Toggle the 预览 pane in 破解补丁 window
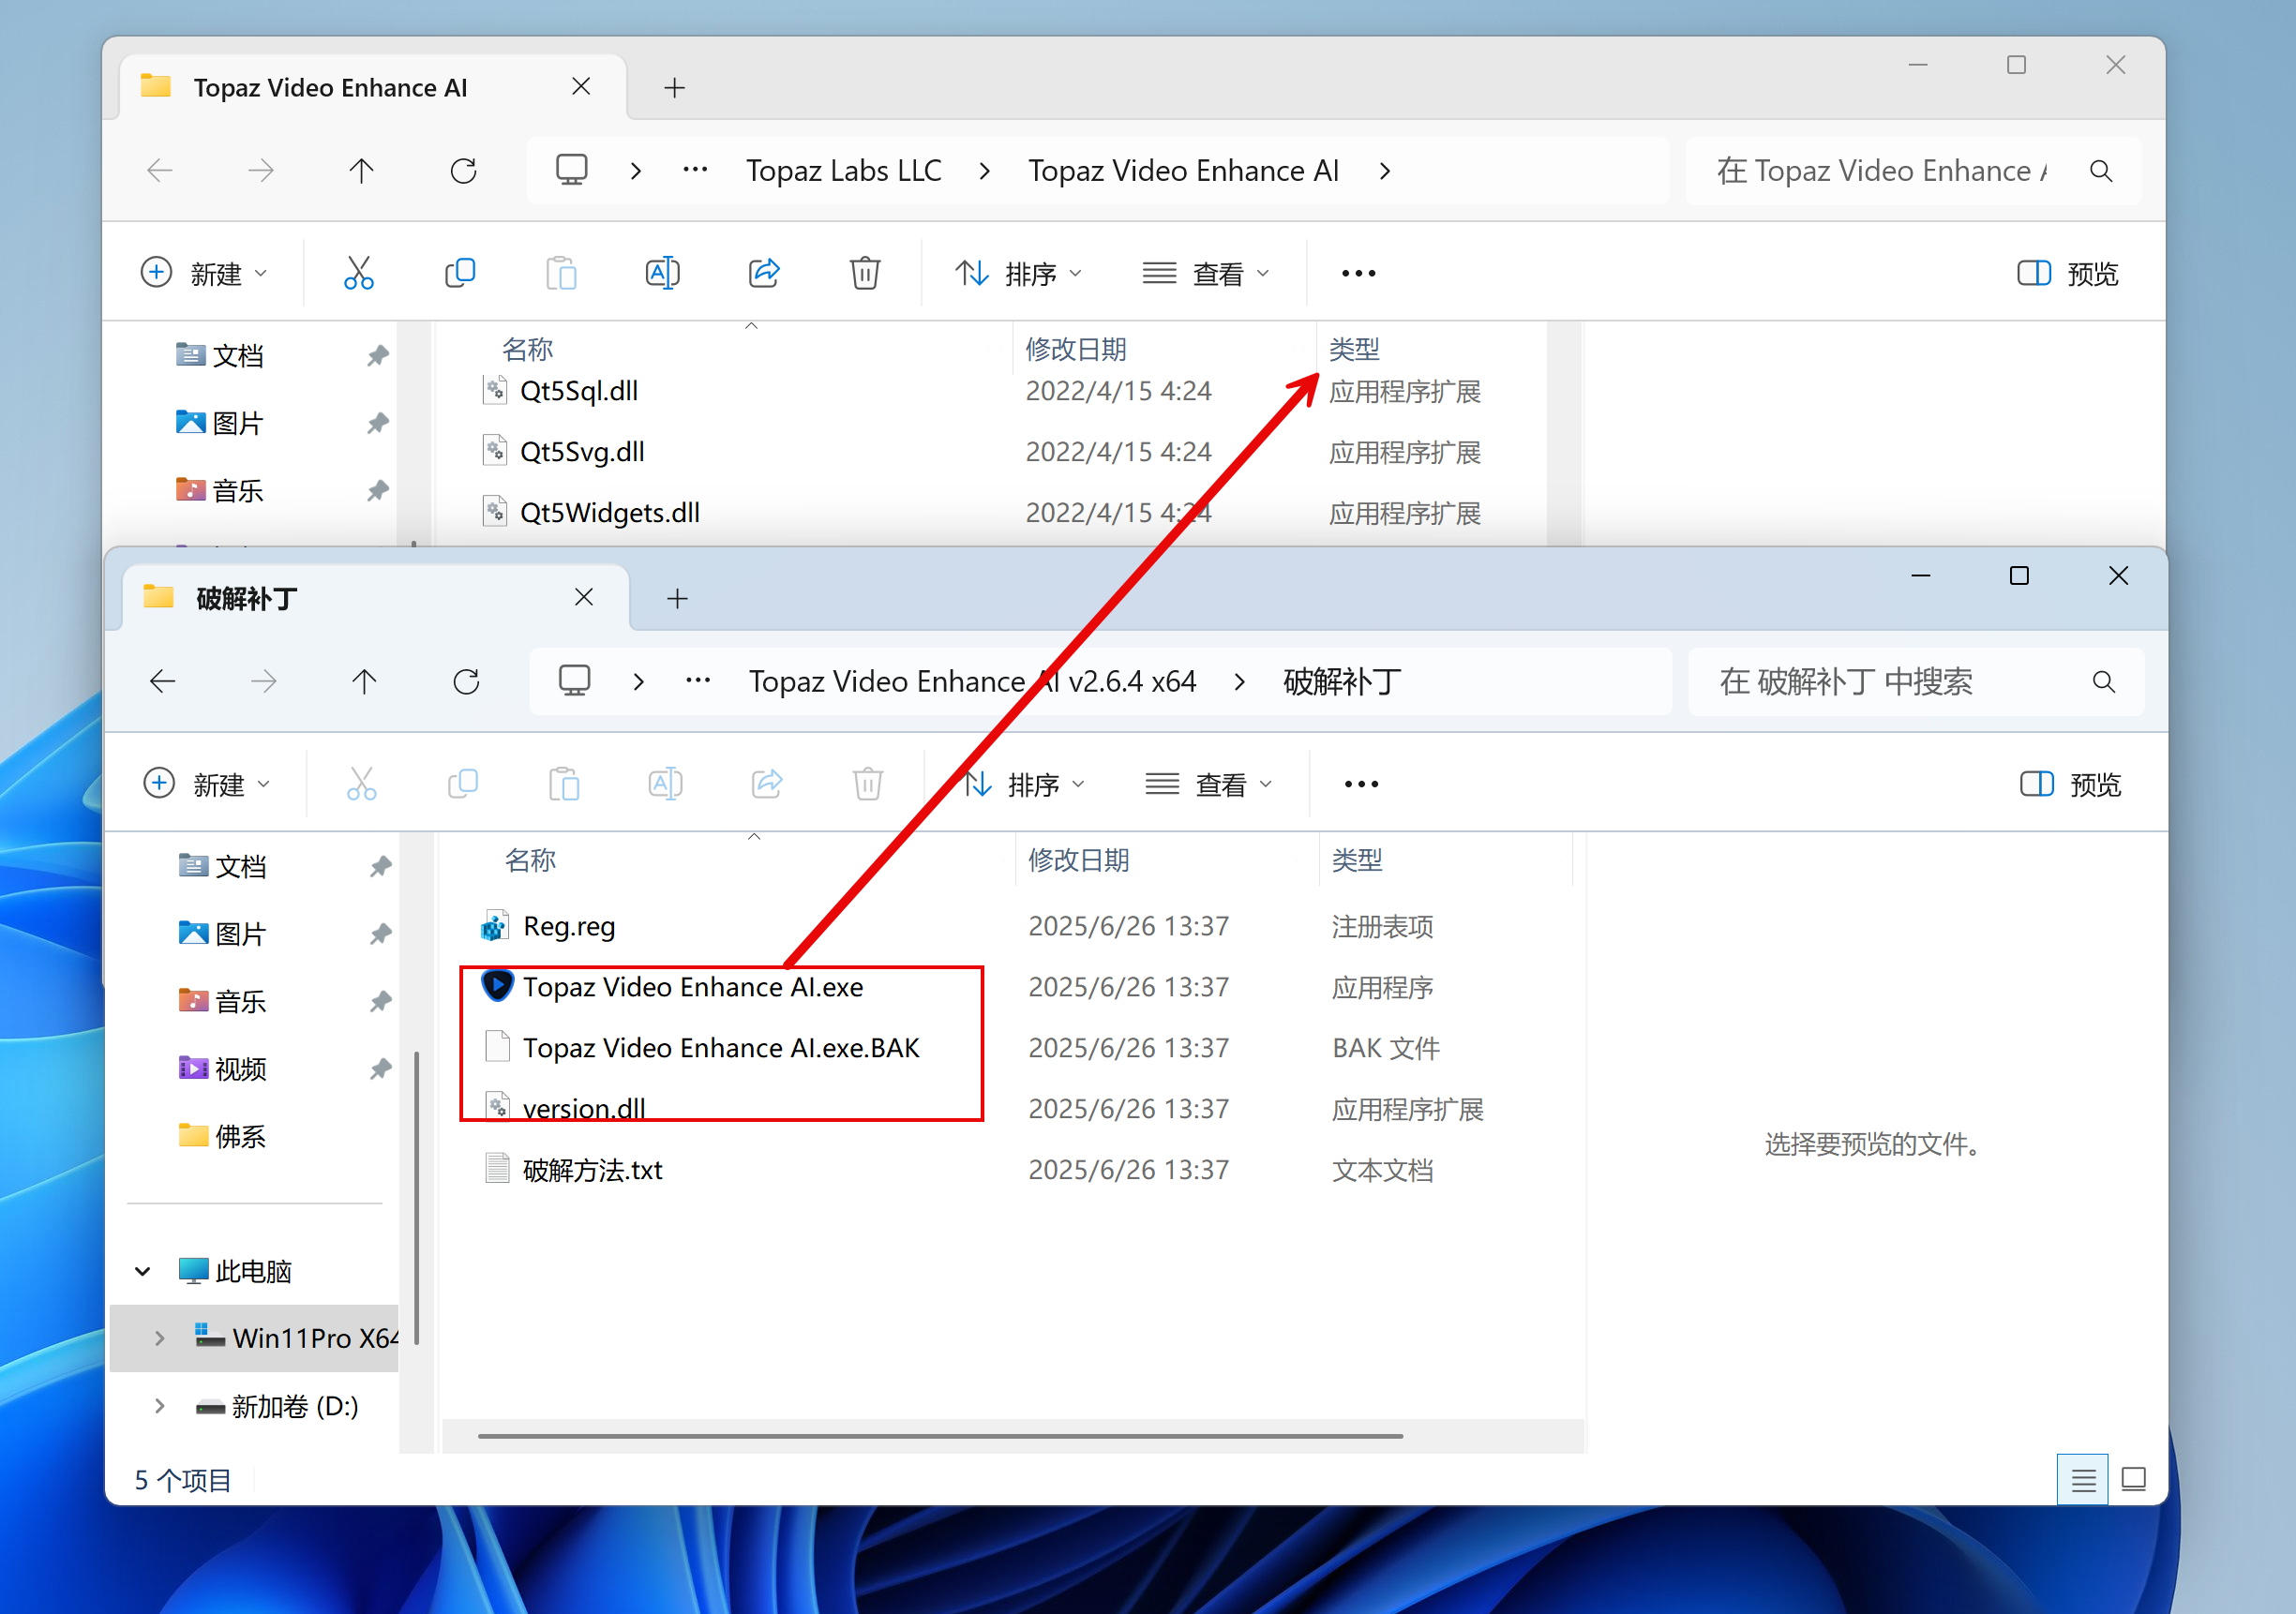The image size is (2296, 1614). 2070,784
